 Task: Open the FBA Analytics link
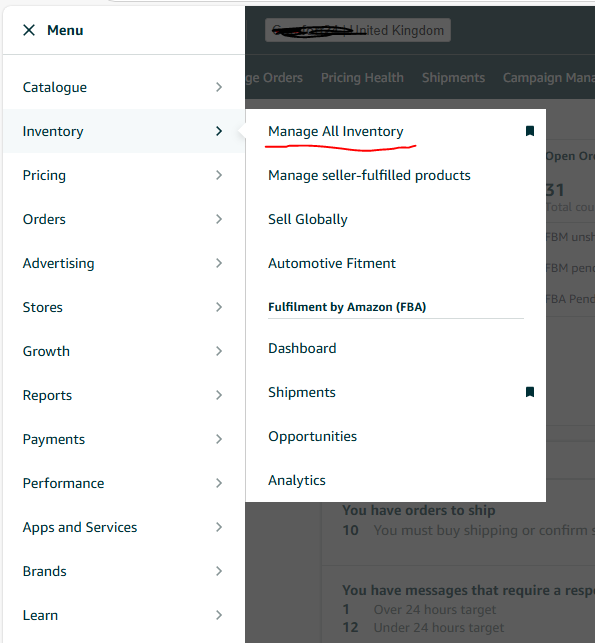297,480
